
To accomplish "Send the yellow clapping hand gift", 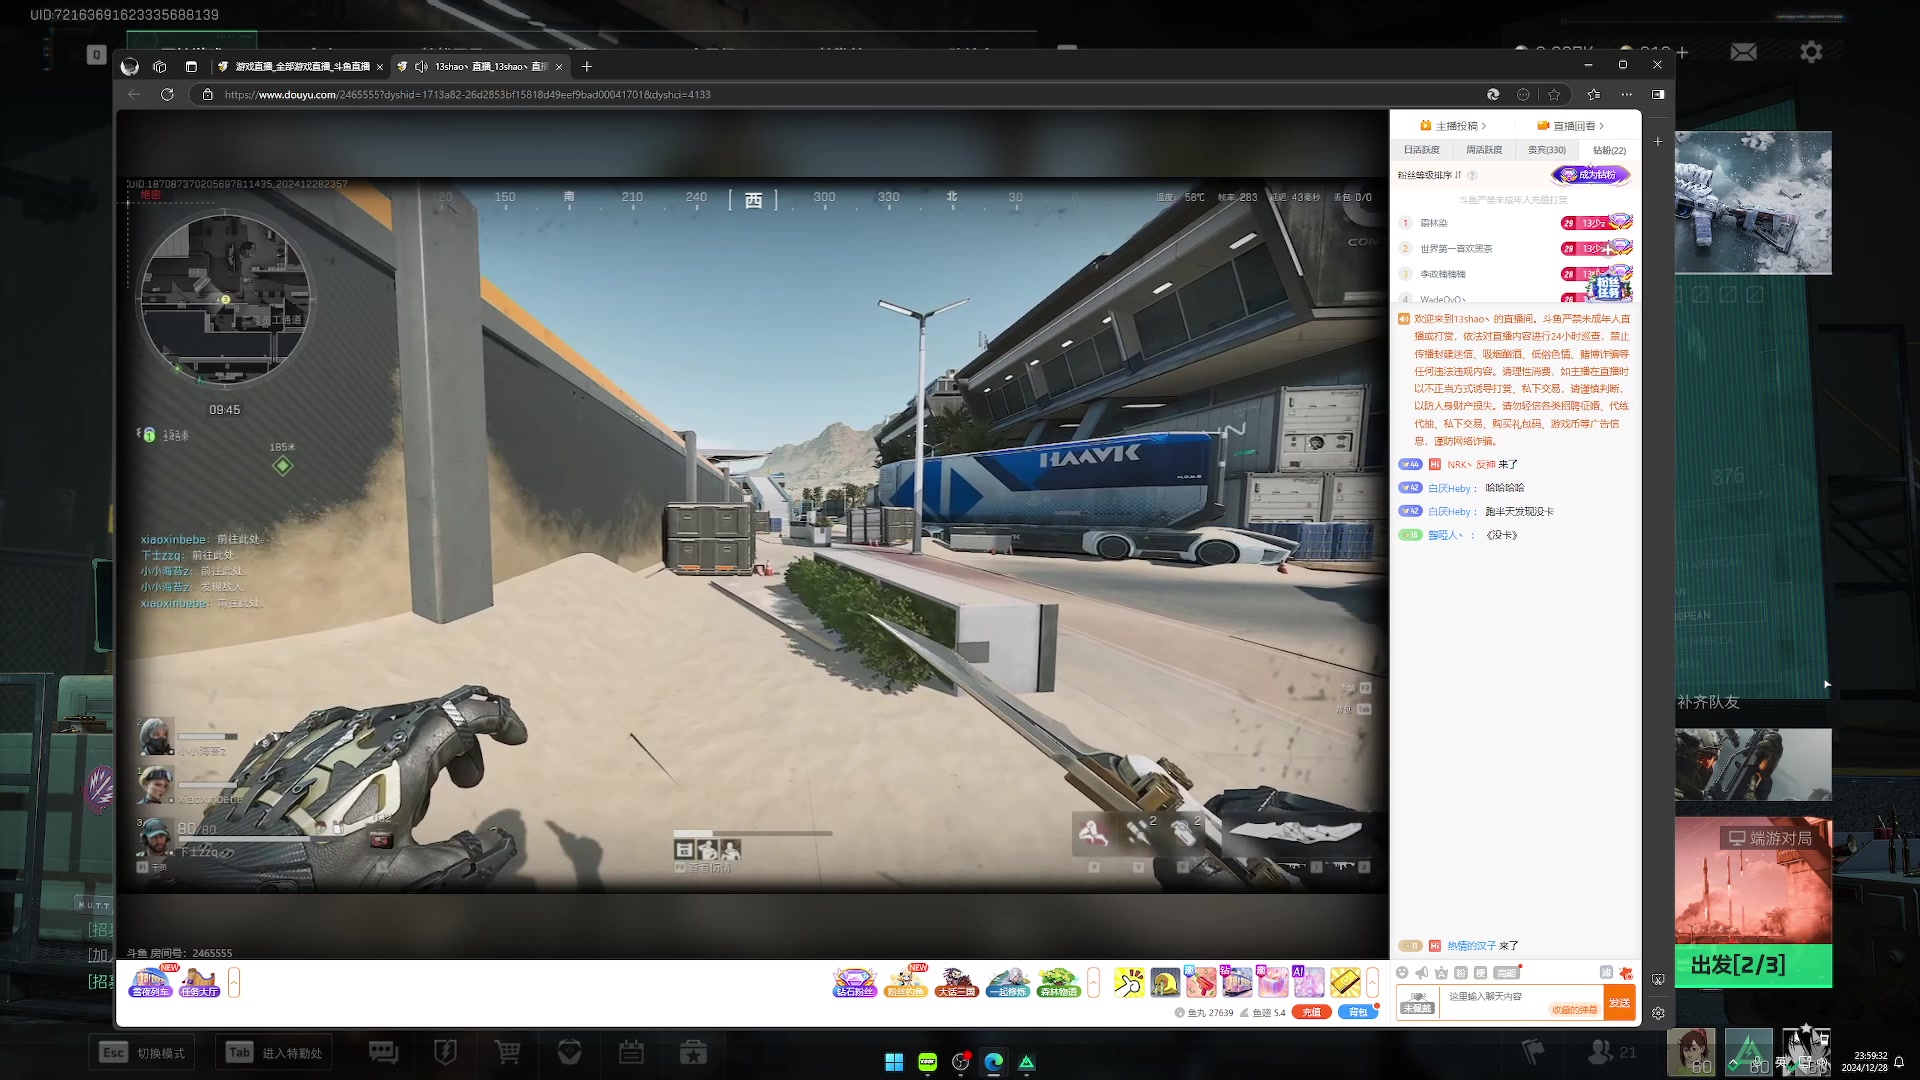I will (x=1129, y=982).
